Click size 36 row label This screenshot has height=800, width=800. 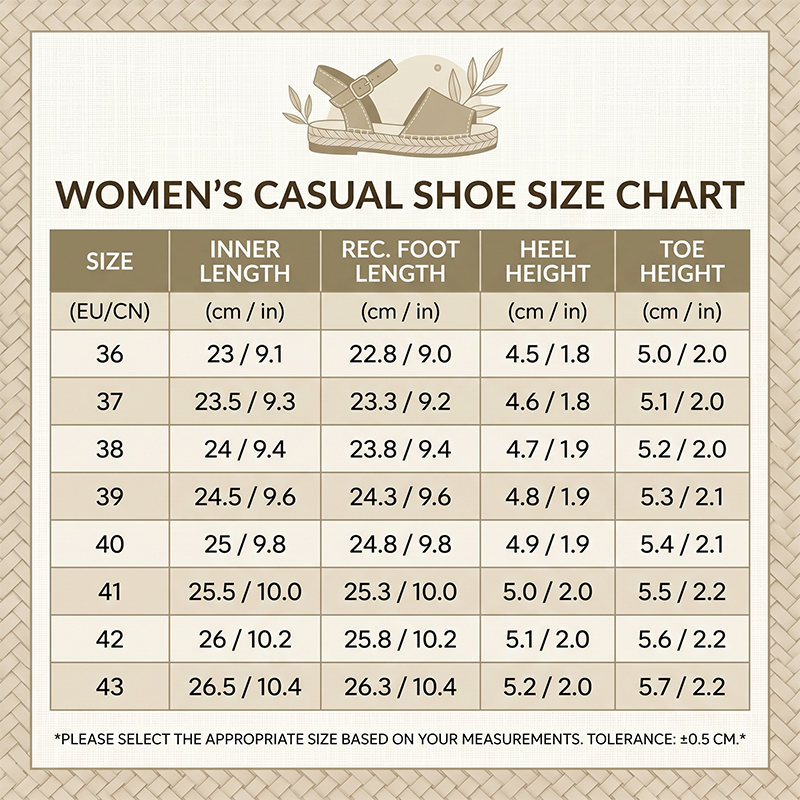point(110,354)
